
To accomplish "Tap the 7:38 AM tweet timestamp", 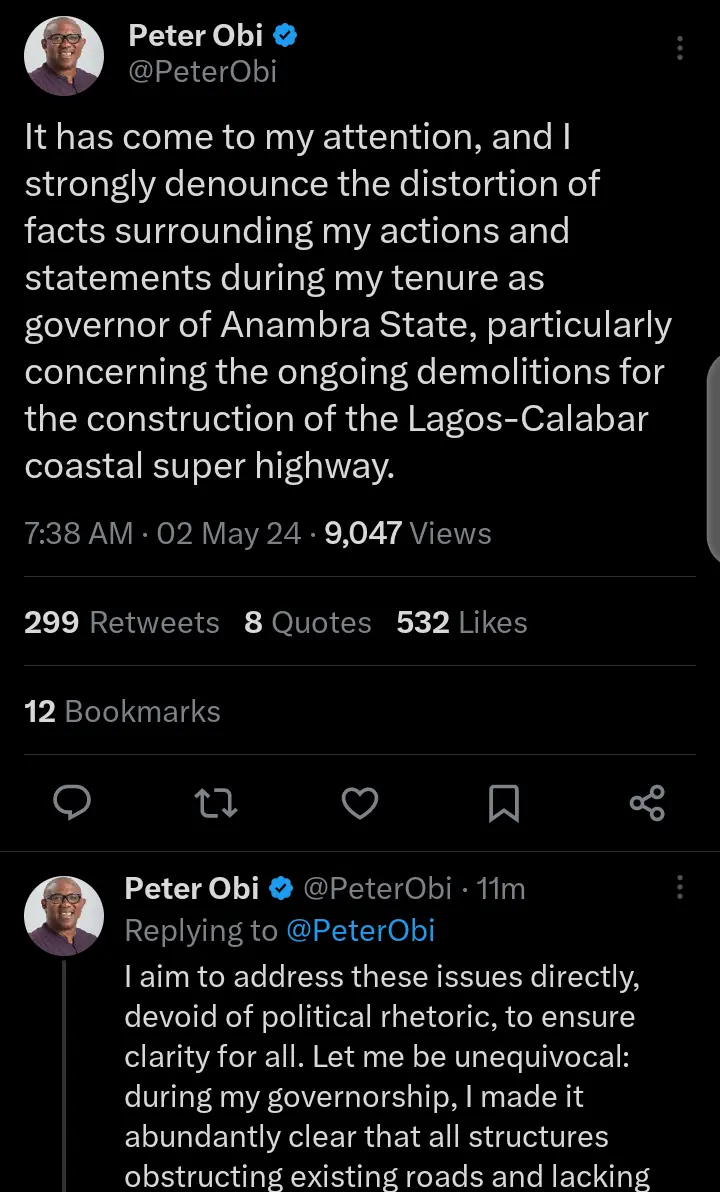I will [79, 533].
